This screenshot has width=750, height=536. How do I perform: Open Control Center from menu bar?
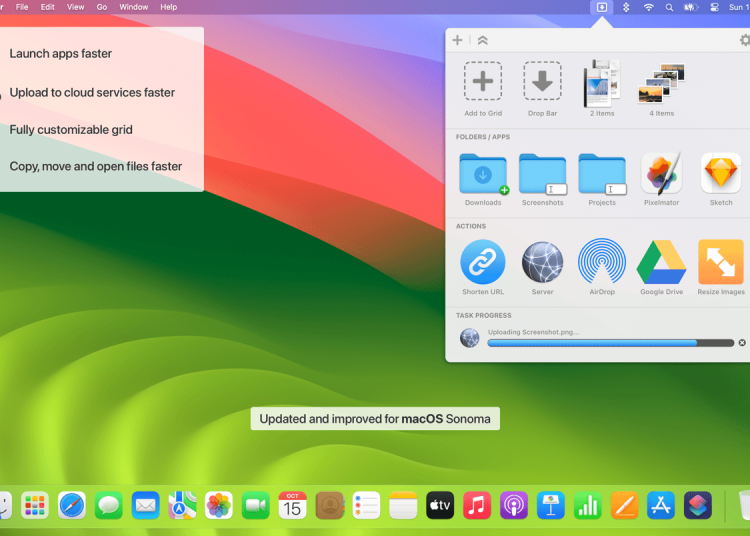point(715,7)
